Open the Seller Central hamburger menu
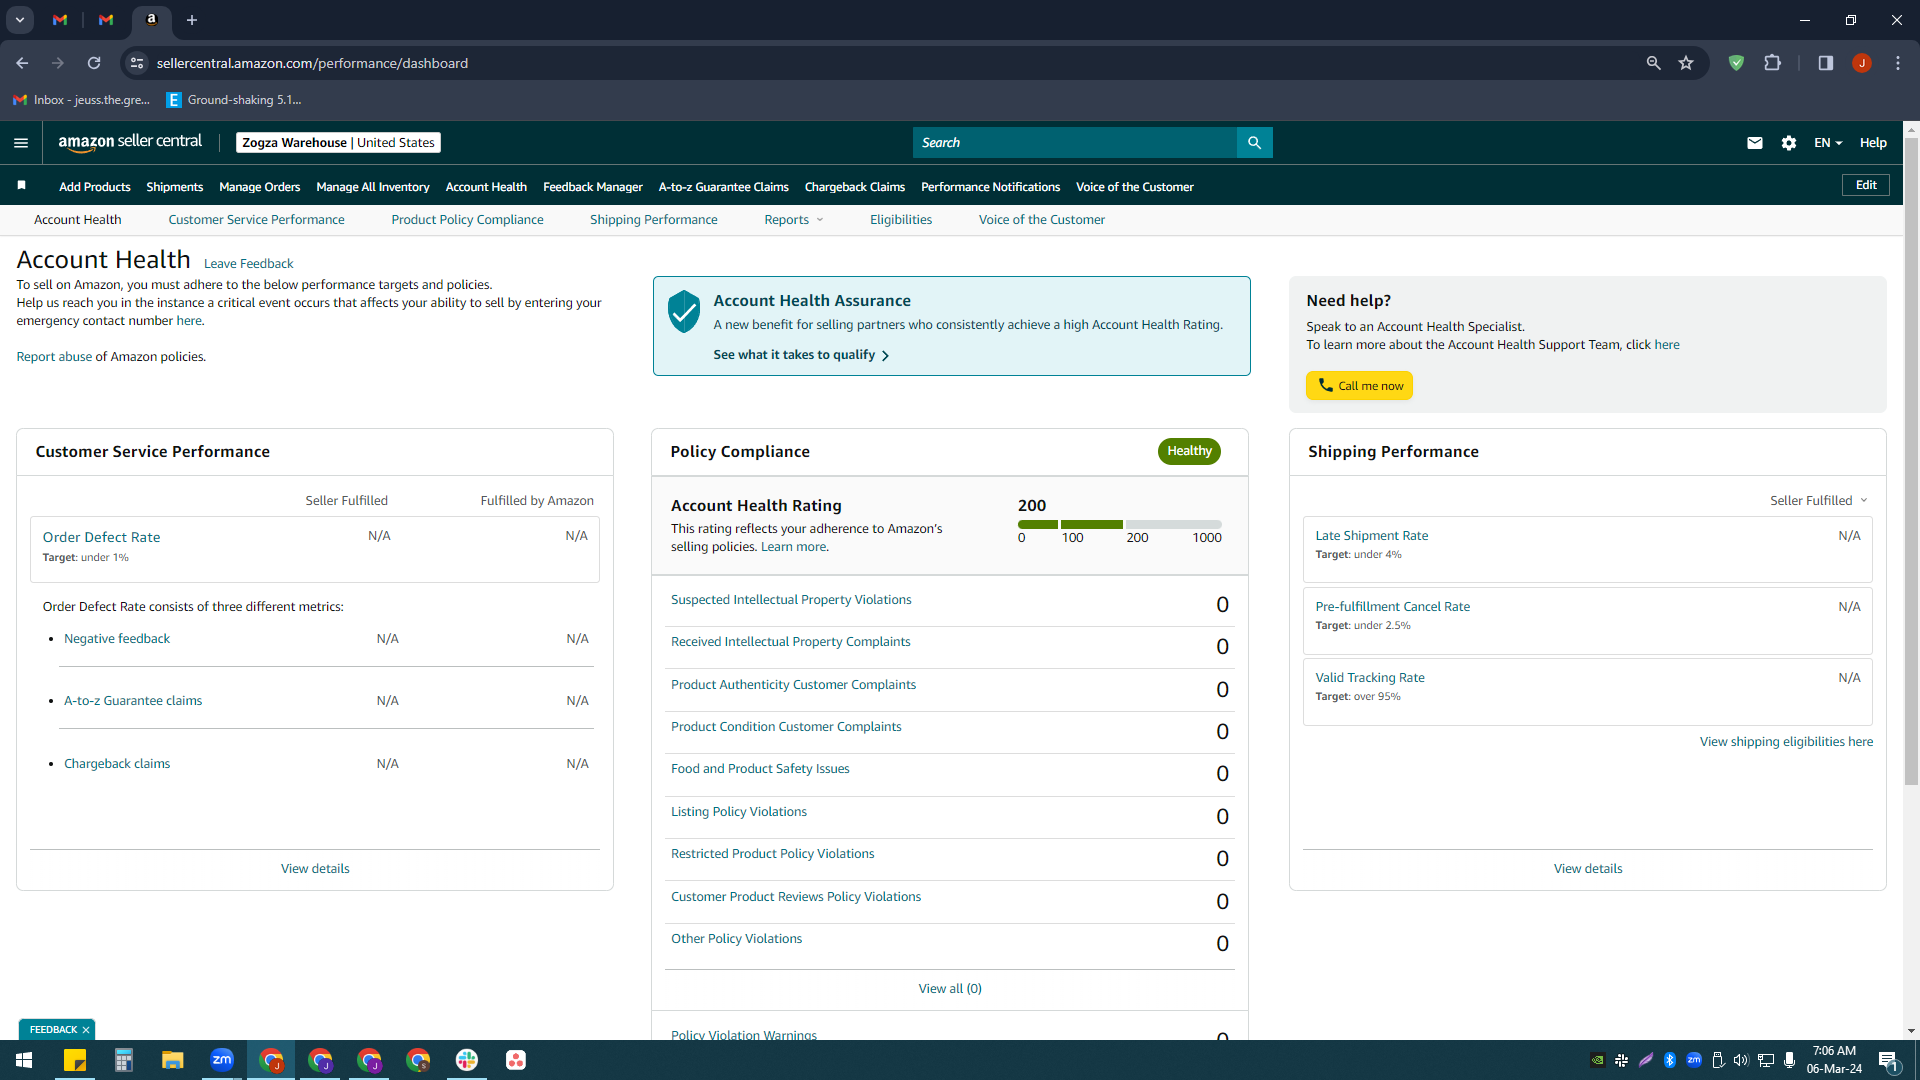 [21, 143]
